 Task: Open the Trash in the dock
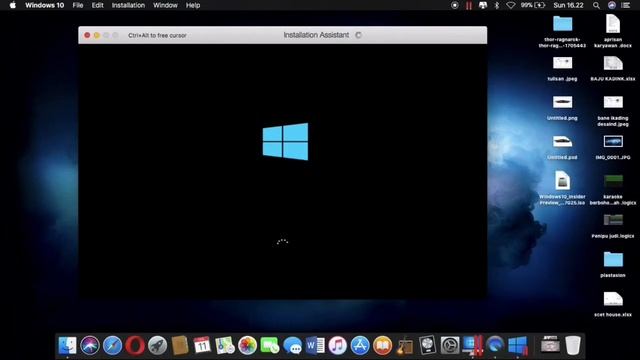[x=573, y=345]
